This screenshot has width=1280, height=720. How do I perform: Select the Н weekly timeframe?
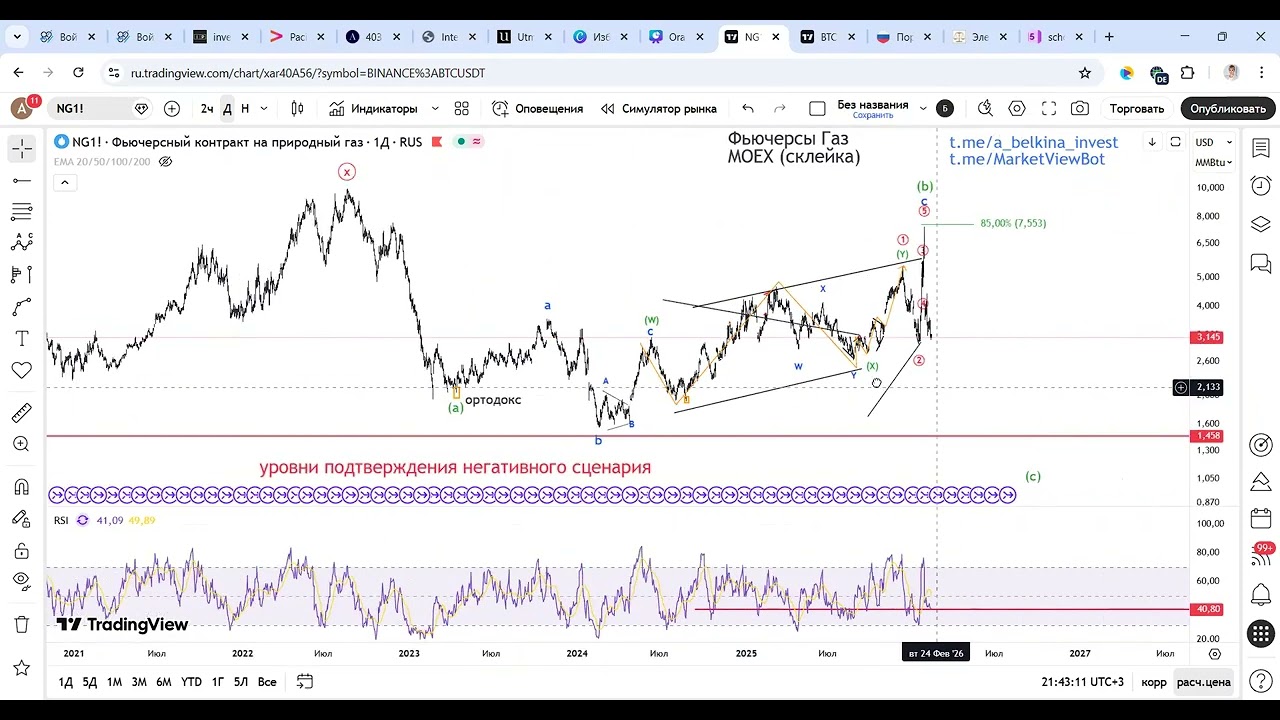[x=245, y=108]
